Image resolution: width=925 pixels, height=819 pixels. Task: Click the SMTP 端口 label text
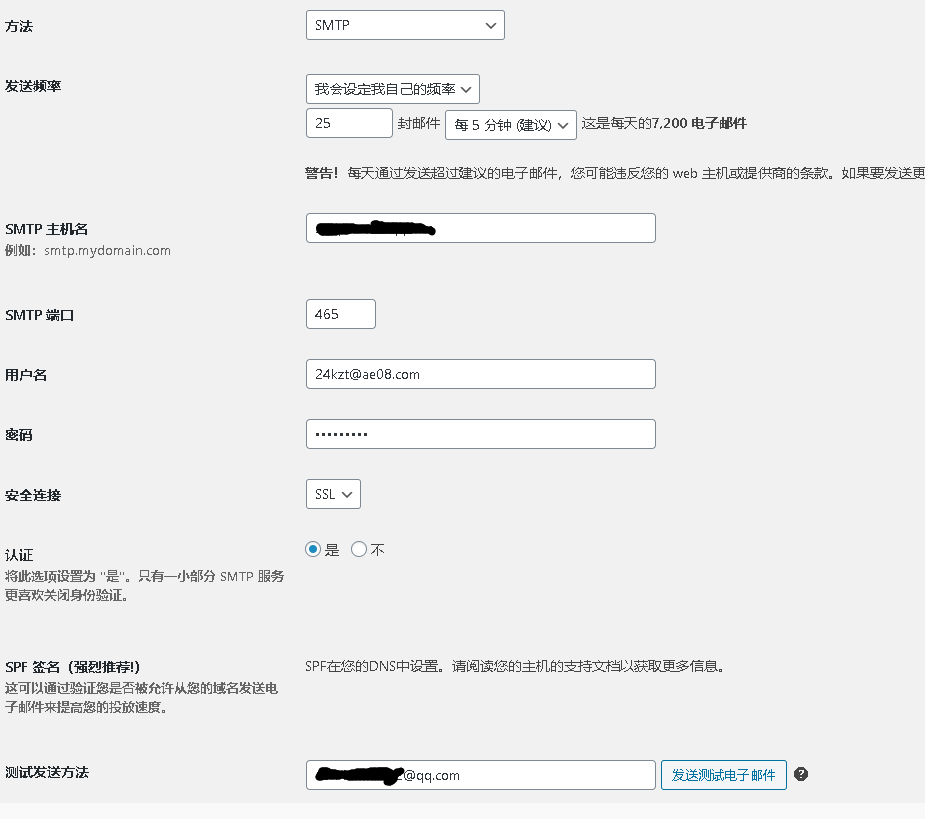coord(40,315)
